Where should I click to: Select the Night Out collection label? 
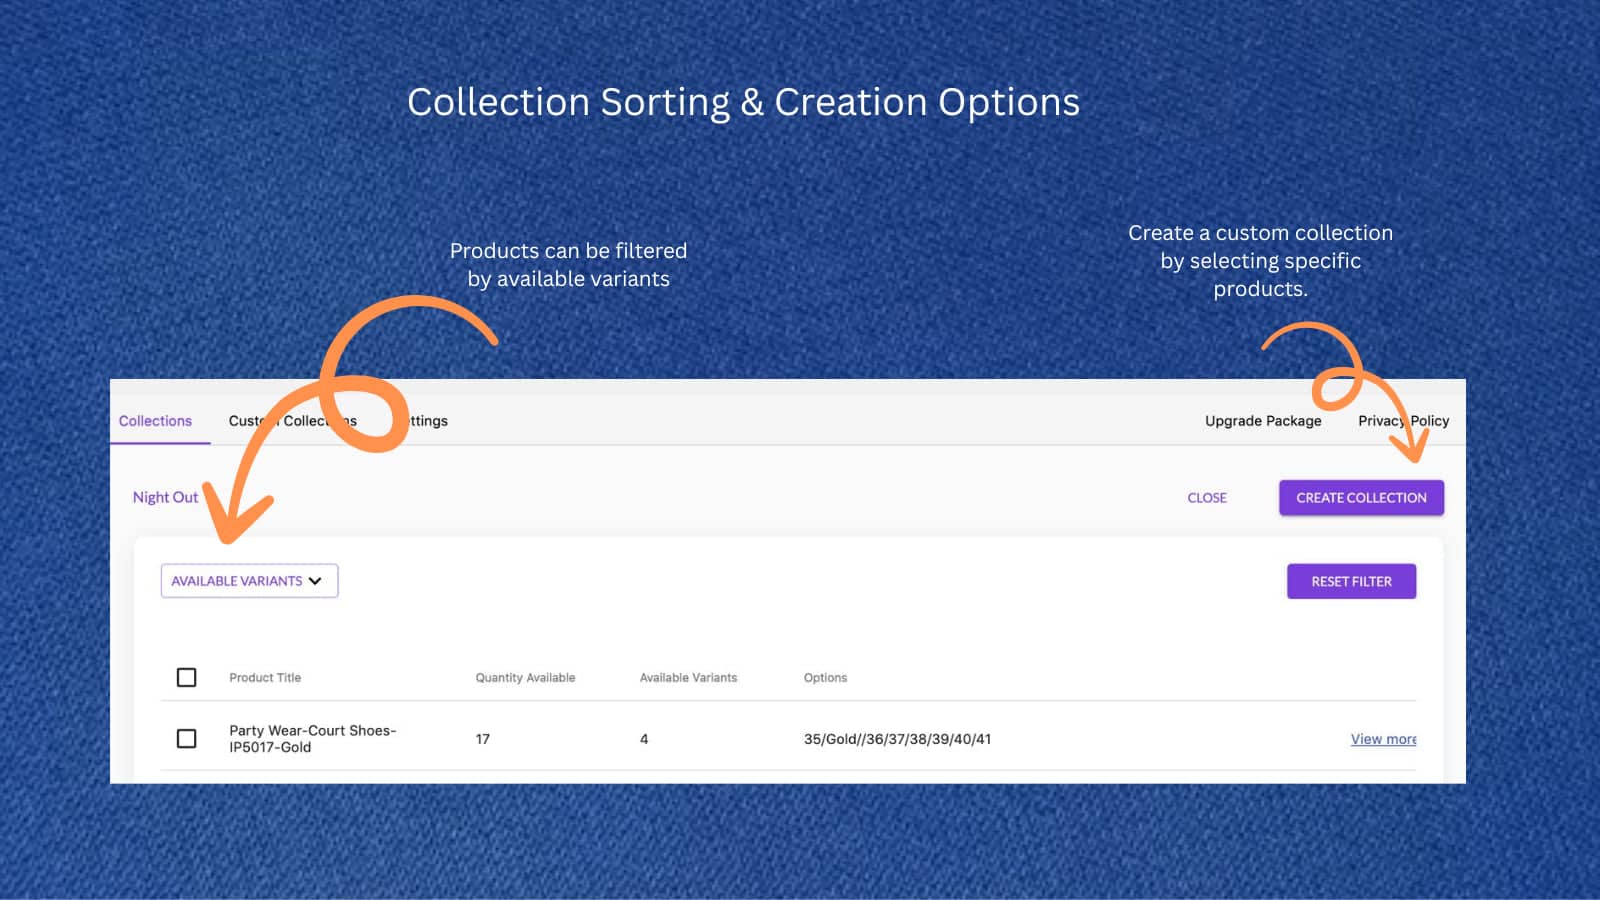point(164,497)
